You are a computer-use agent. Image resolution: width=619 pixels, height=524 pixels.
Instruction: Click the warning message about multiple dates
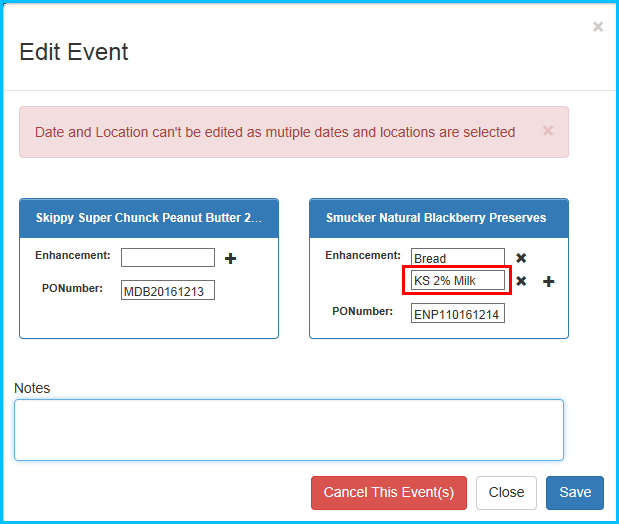click(x=275, y=132)
